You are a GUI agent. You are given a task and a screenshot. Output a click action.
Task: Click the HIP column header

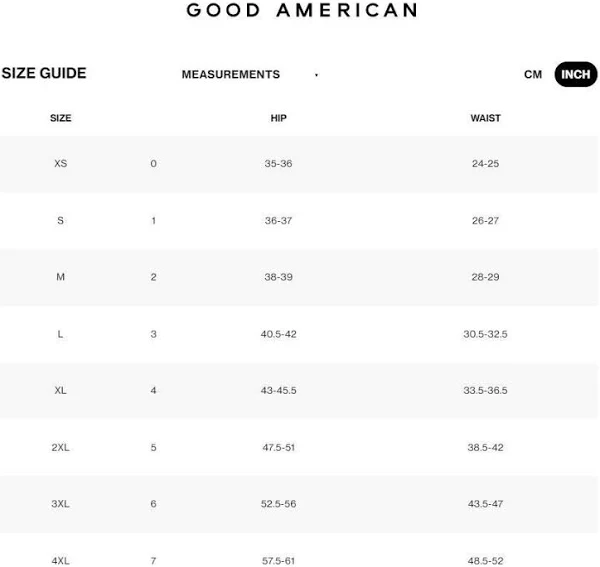pyautogui.click(x=278, y=118)
